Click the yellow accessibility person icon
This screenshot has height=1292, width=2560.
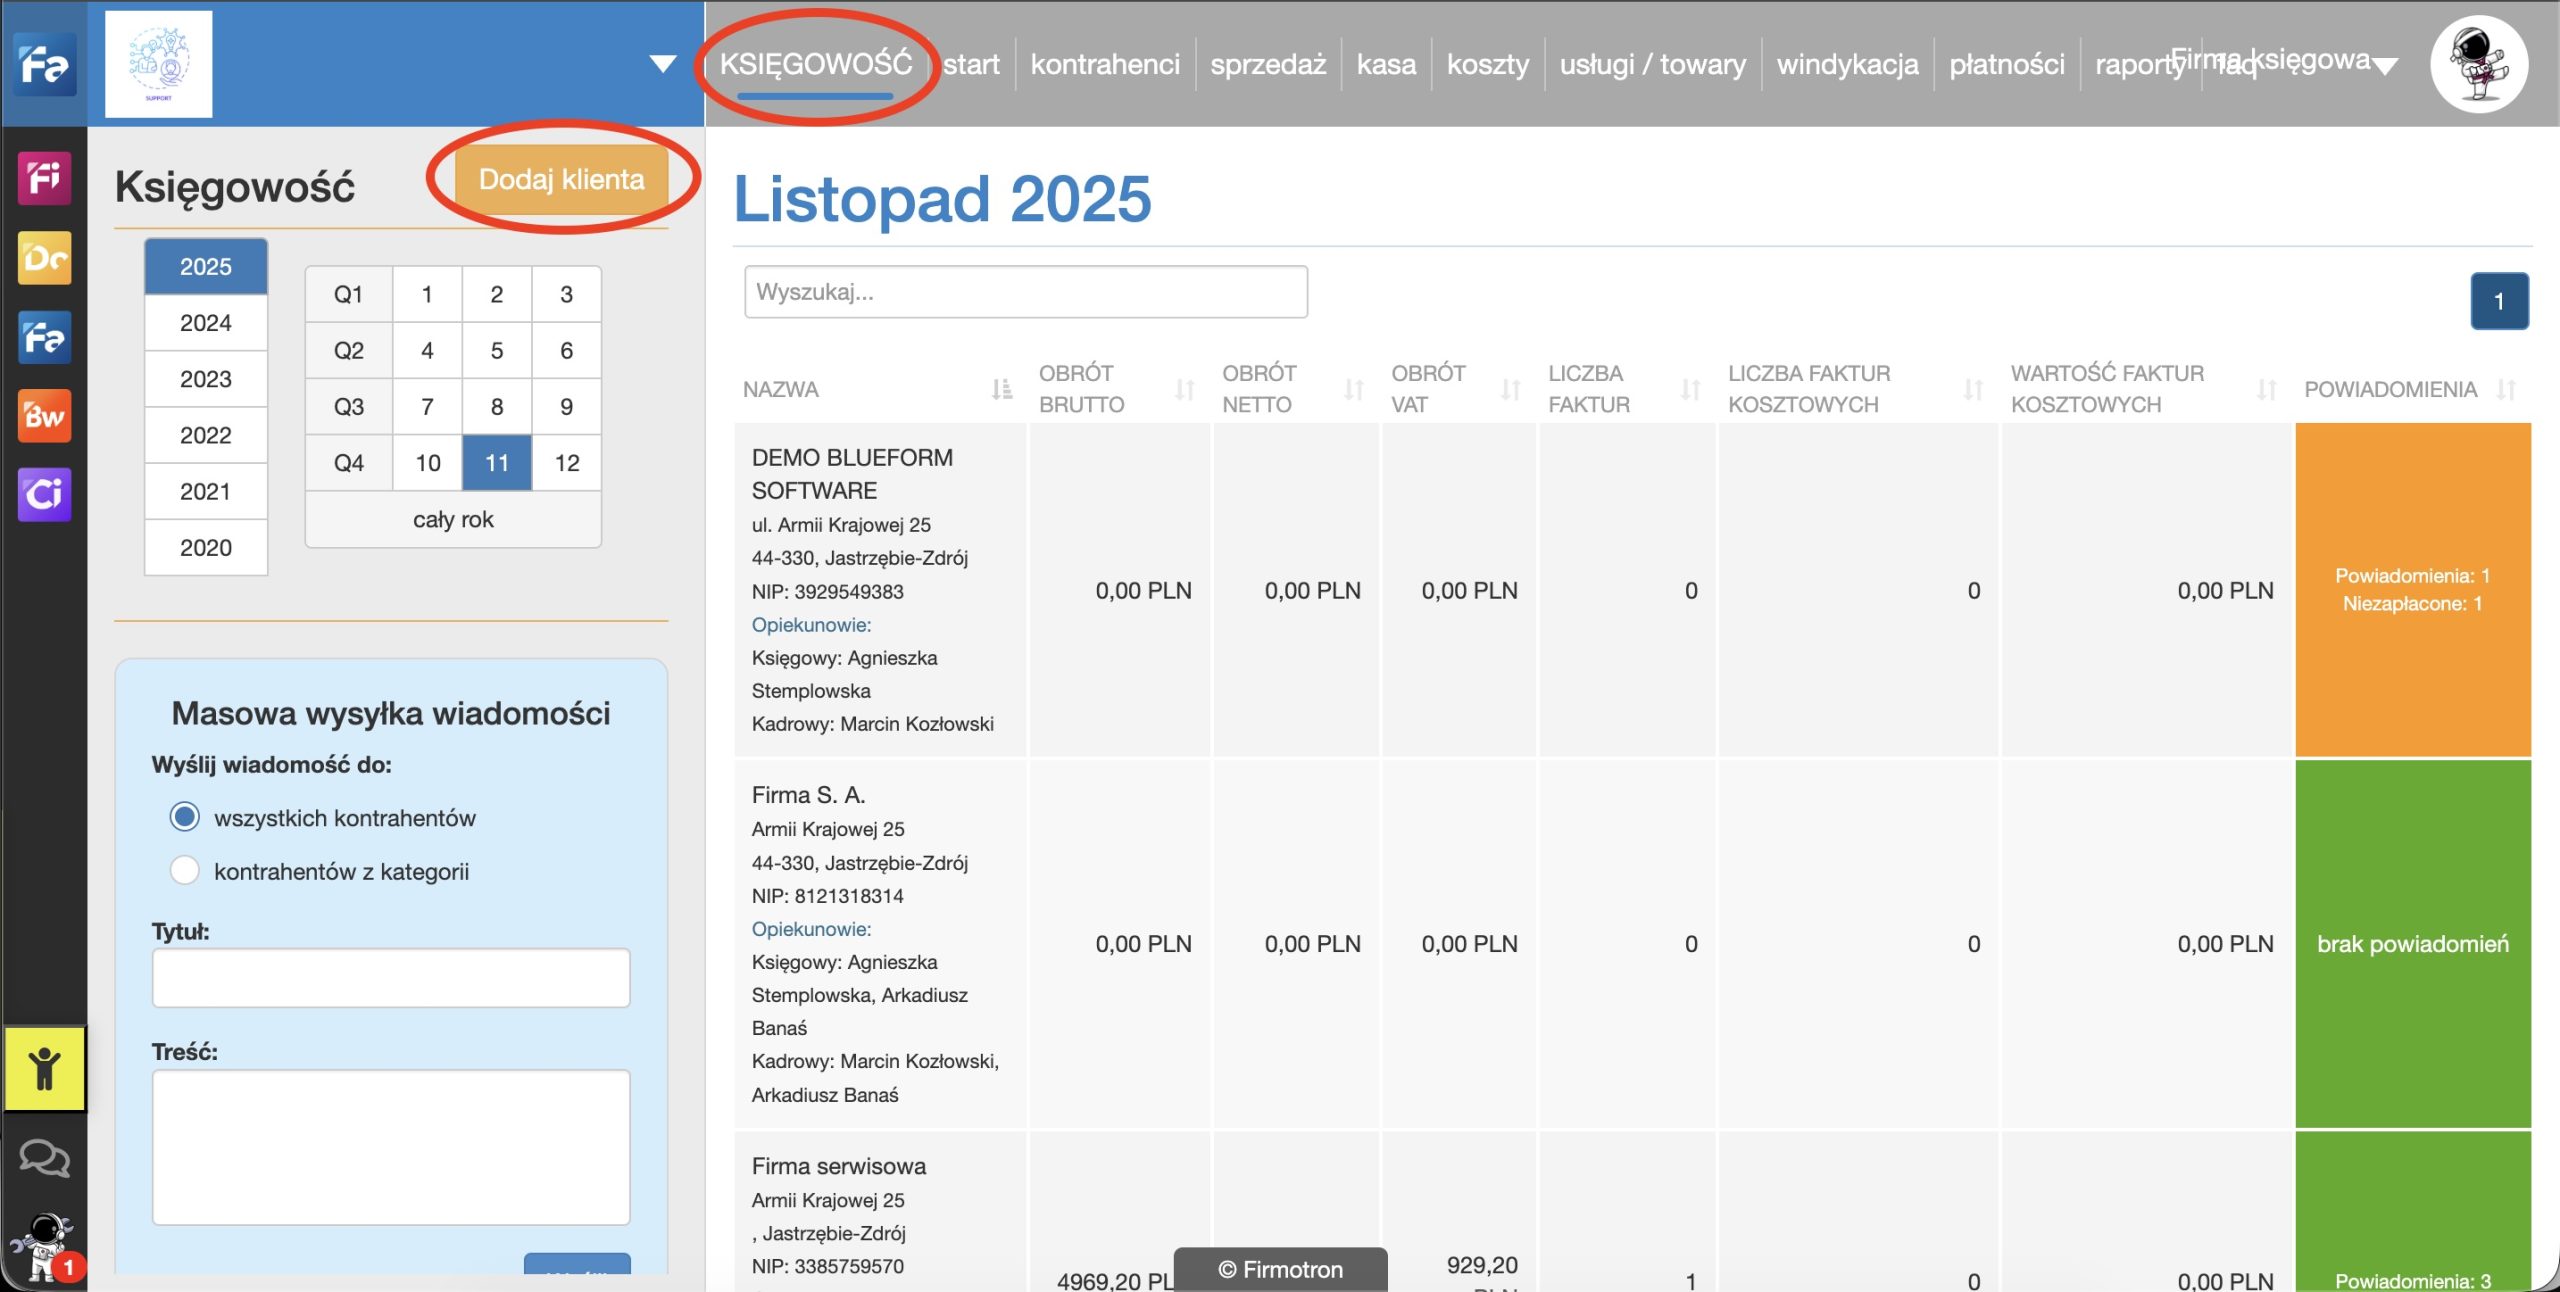click(44, 1069)
